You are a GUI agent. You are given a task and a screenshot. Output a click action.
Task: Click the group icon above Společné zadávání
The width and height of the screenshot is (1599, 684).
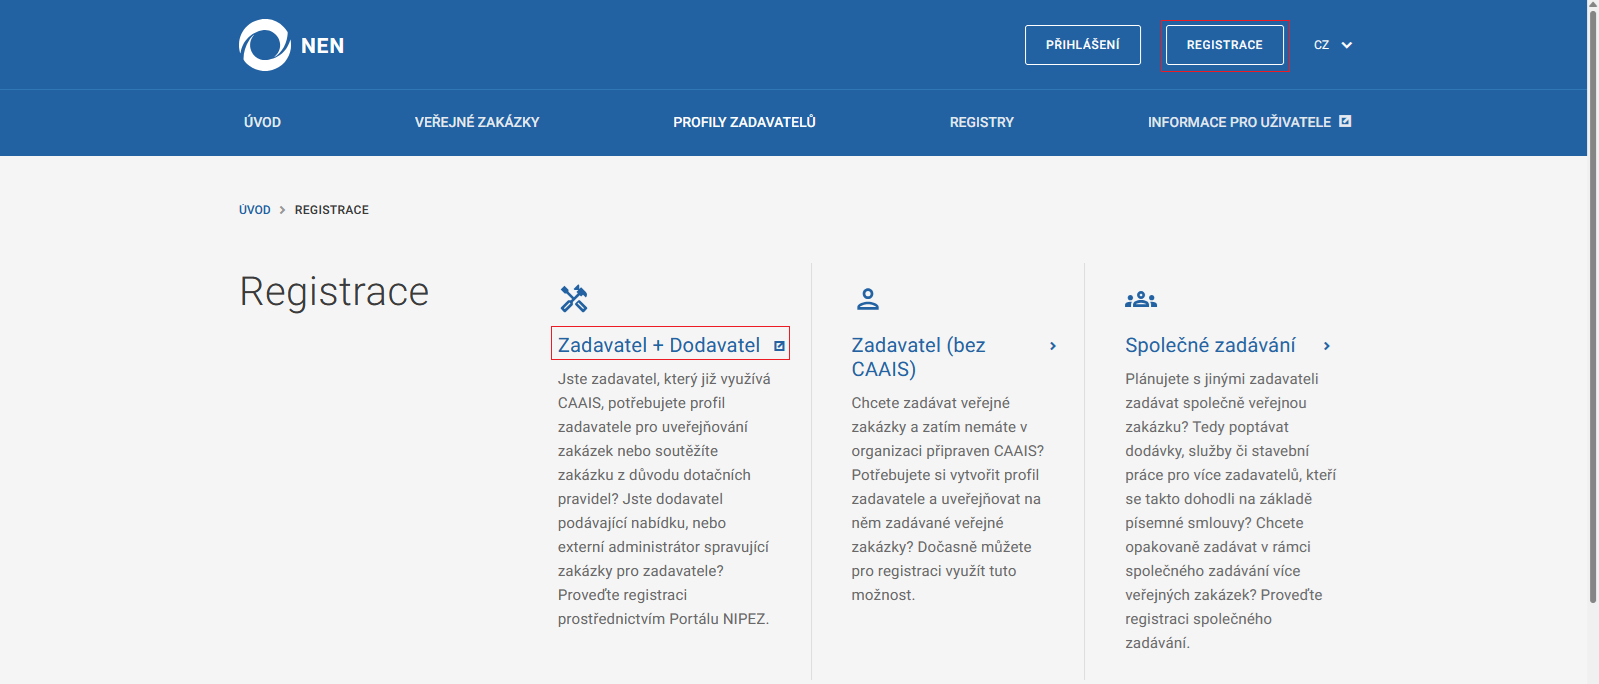pos(1141,299)
